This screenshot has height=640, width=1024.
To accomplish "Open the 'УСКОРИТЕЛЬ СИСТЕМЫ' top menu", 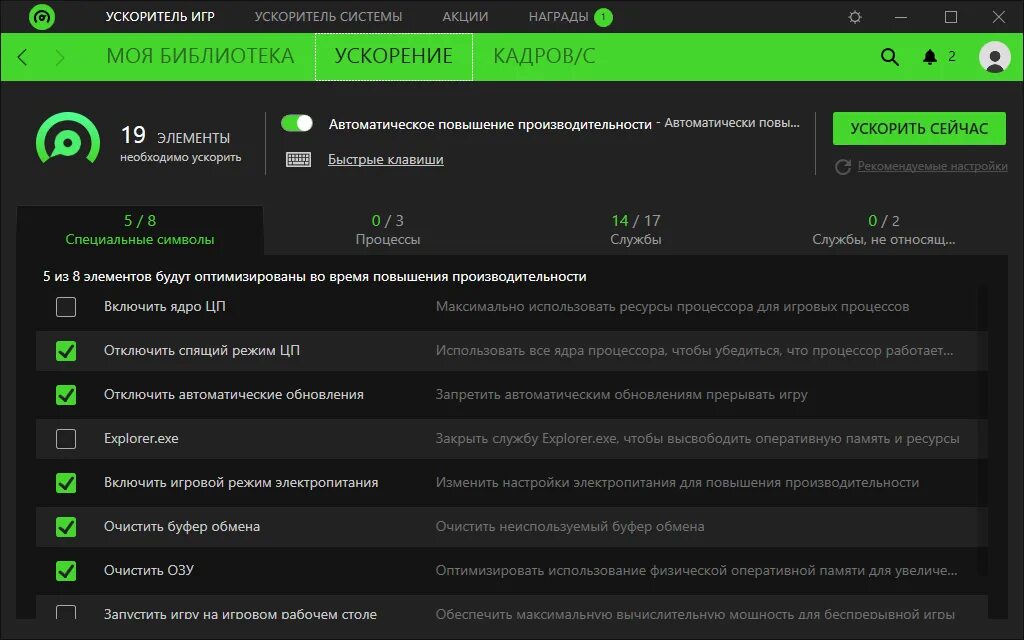I will click(x=328, y=17).
